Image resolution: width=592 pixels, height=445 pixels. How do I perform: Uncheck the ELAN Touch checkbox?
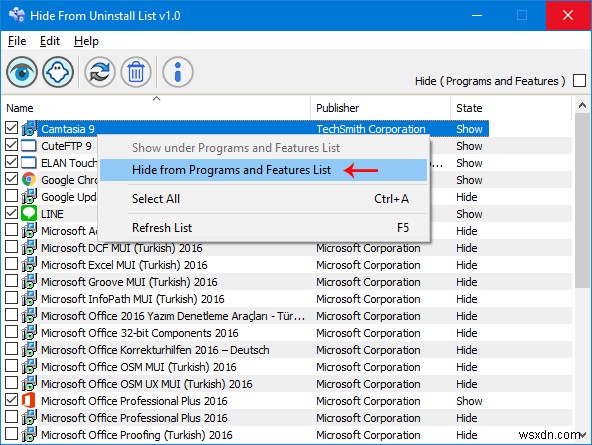tap(11, 162)
